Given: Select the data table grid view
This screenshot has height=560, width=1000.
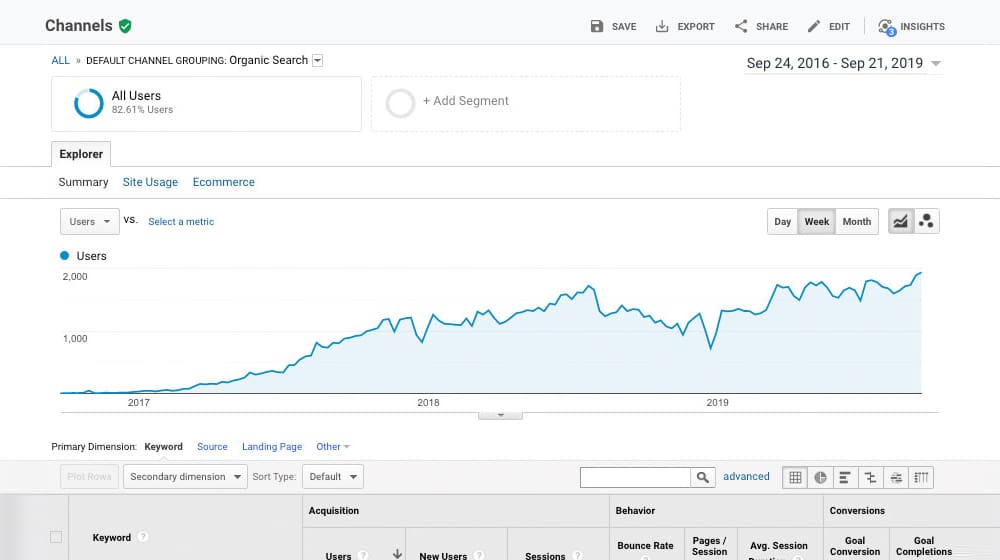Looking at the screenshot, I should (x=795, y=477).
